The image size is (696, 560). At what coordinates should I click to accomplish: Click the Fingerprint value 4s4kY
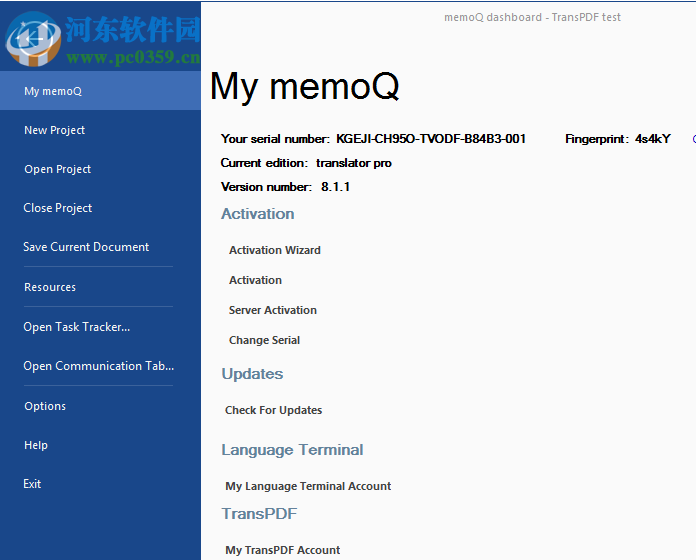pos(652,139)
